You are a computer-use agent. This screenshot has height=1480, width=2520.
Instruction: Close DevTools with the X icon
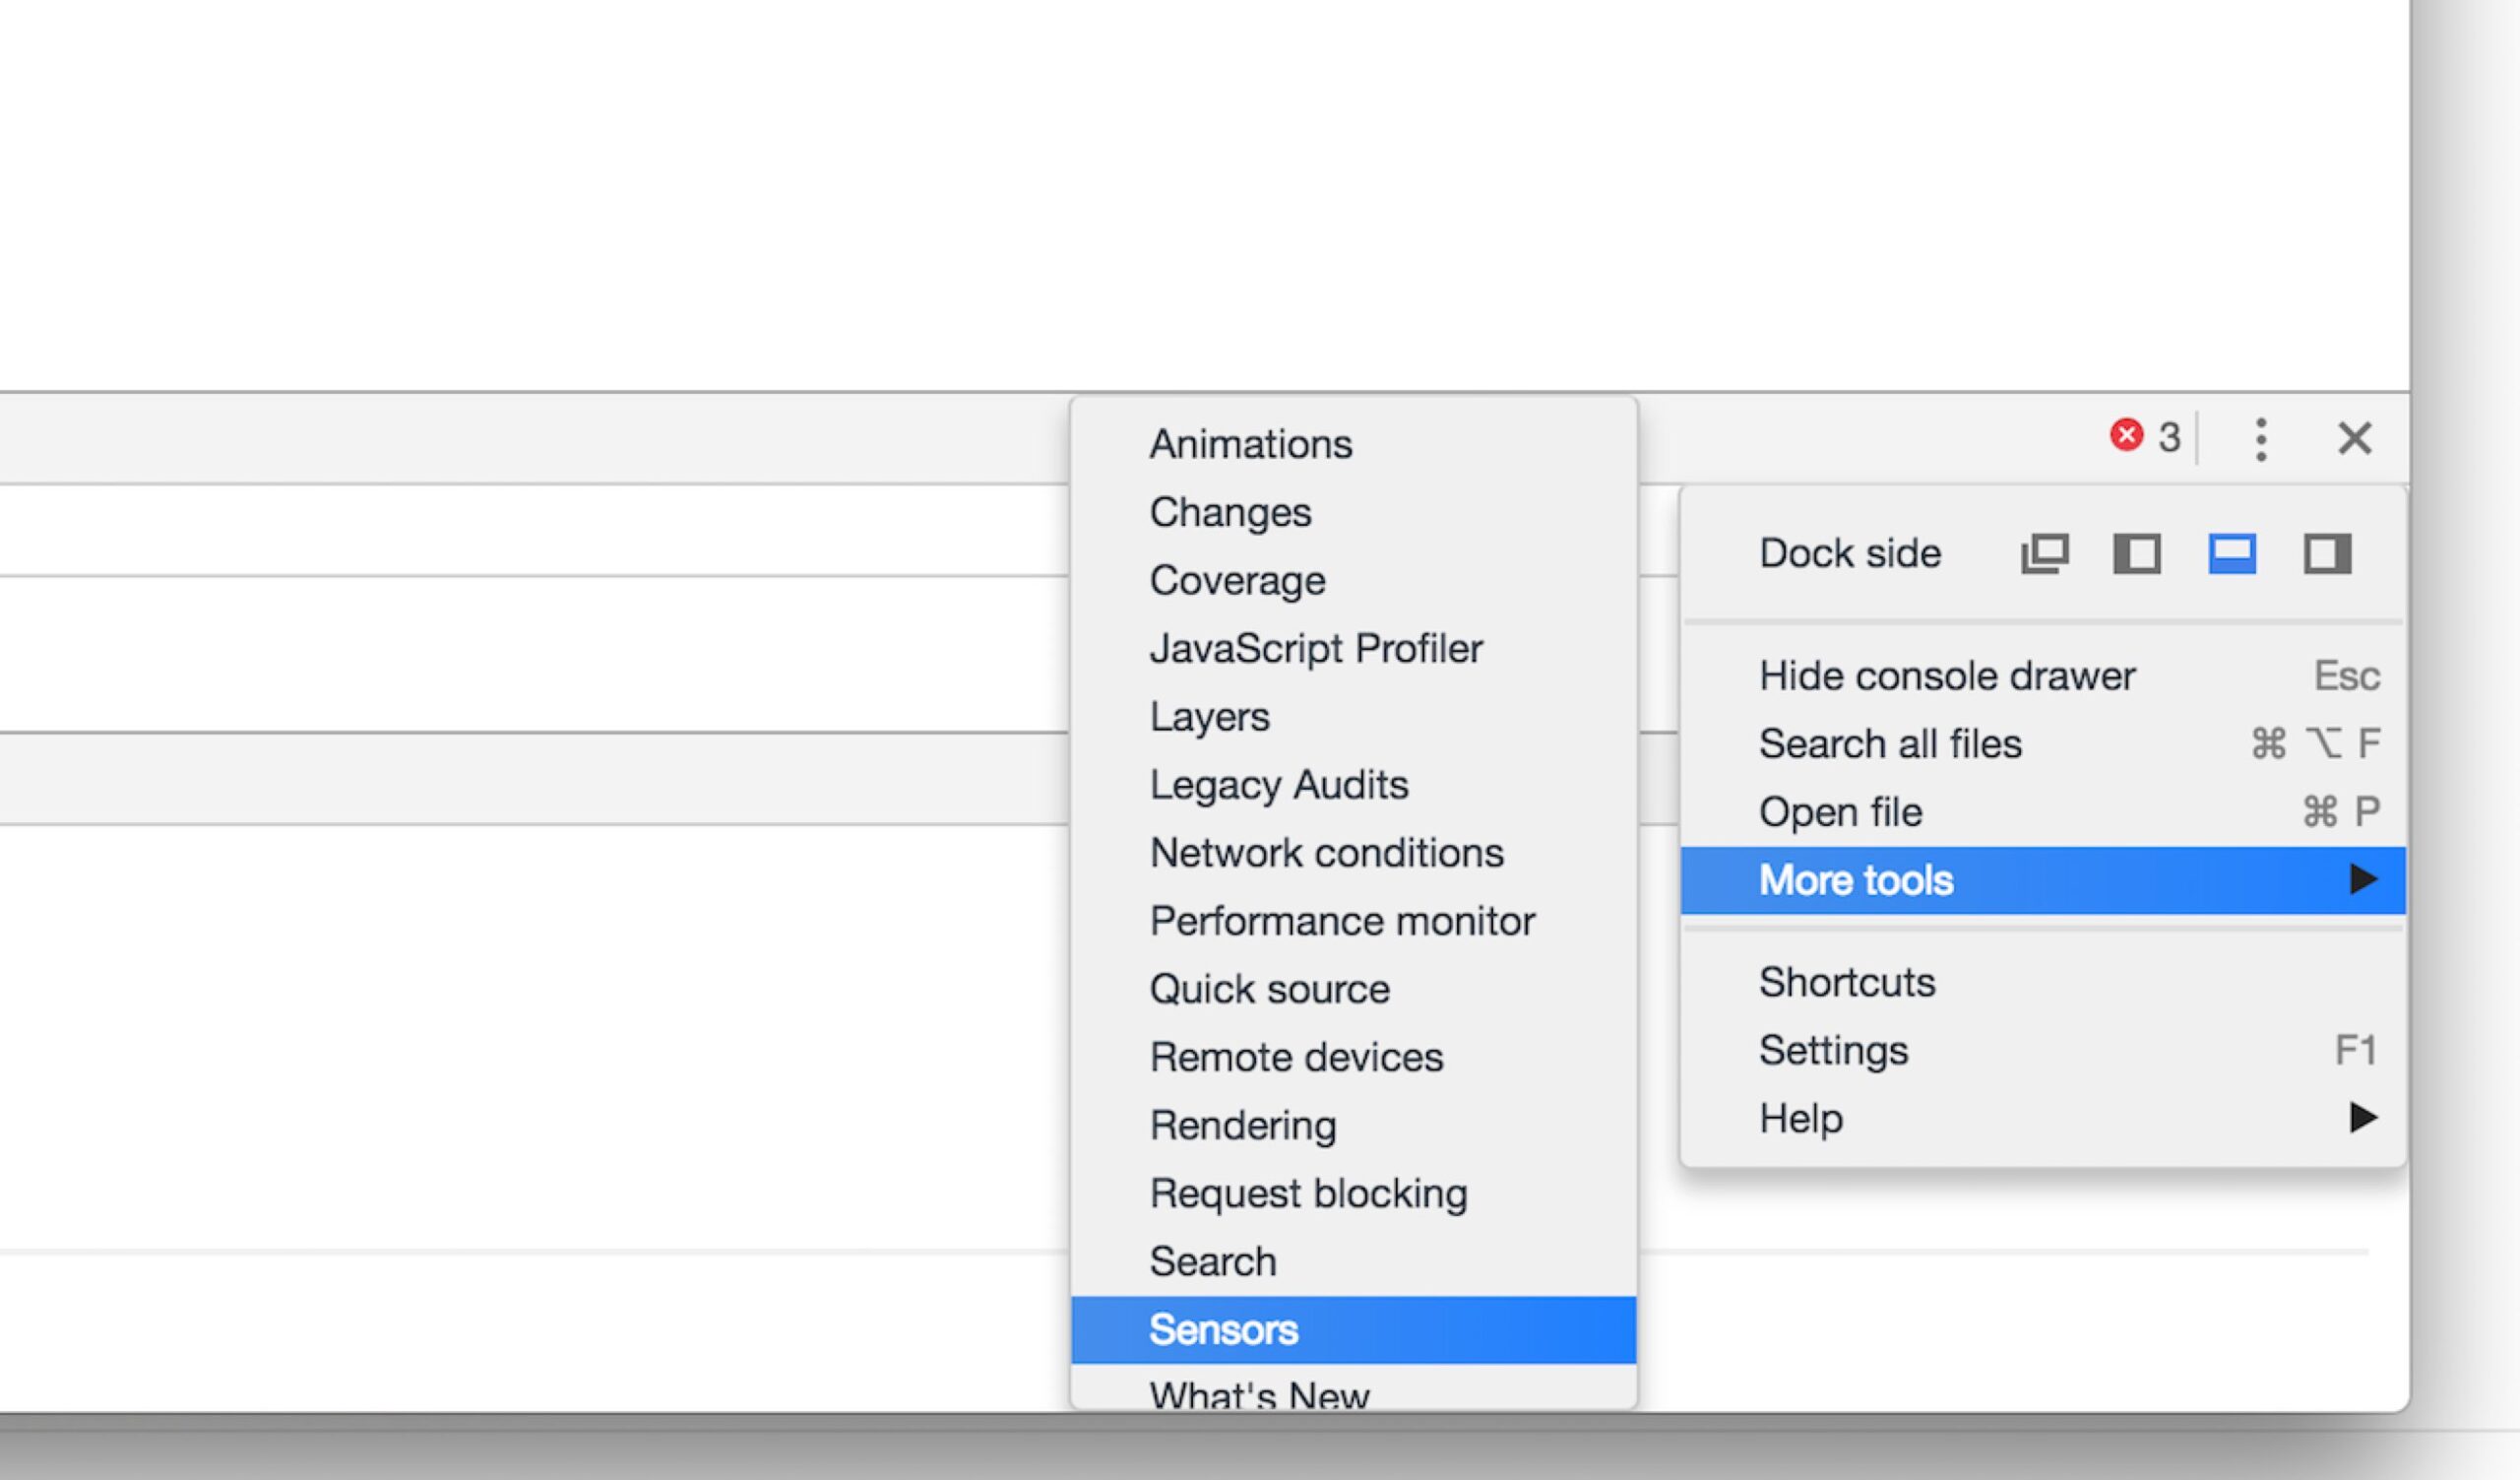pyautogui.click(x=2354, y=438)
